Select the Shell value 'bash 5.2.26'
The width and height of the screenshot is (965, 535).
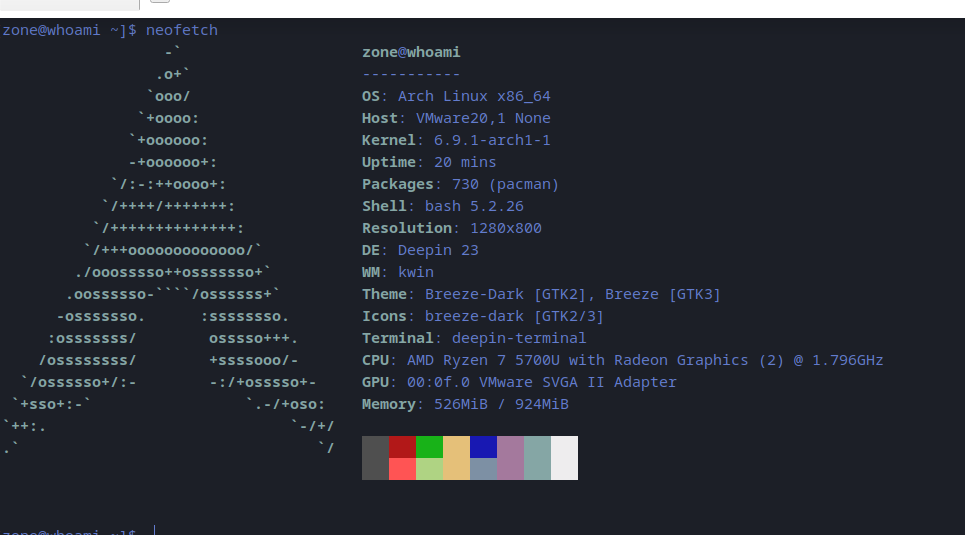click(474, 206)
